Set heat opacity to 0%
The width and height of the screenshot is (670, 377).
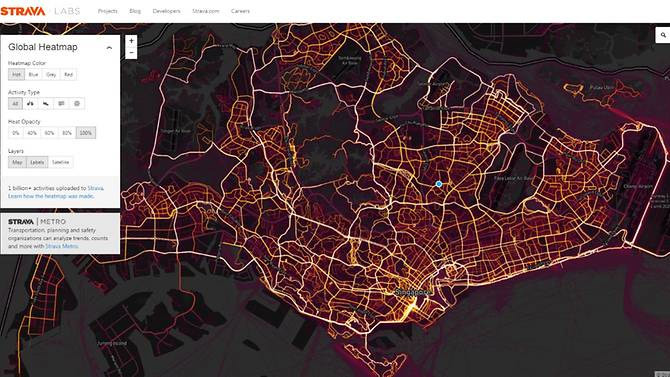pyautogui.click(x=16, y=133)
